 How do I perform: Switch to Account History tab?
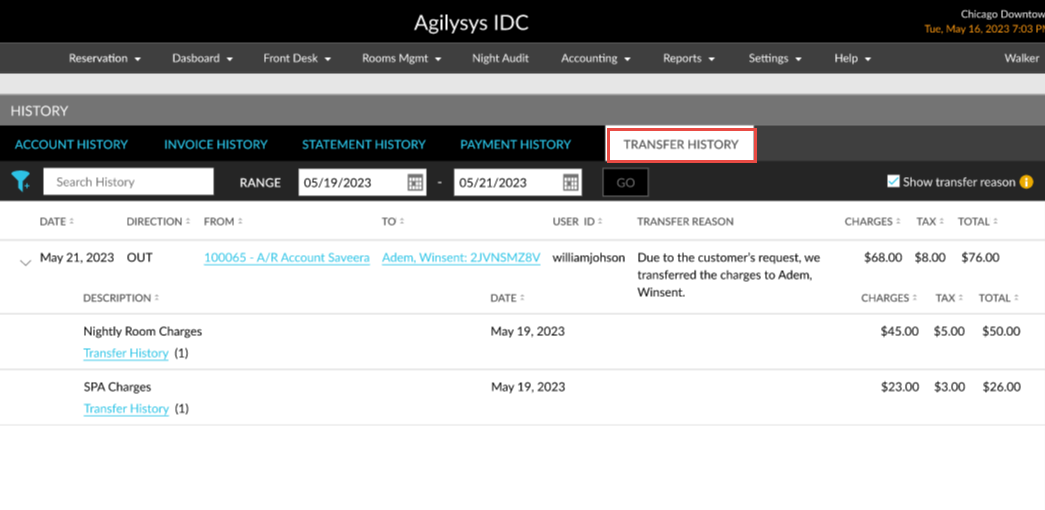pos(71,145)
